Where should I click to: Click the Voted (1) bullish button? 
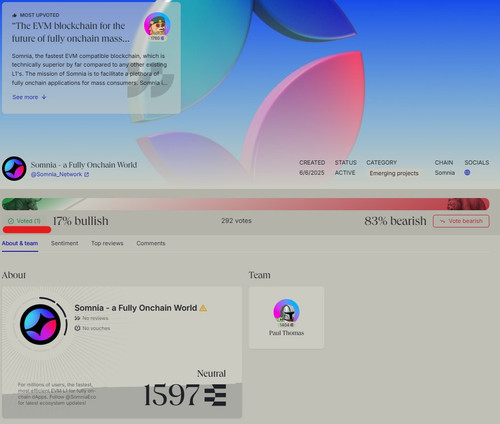(24, 221)
